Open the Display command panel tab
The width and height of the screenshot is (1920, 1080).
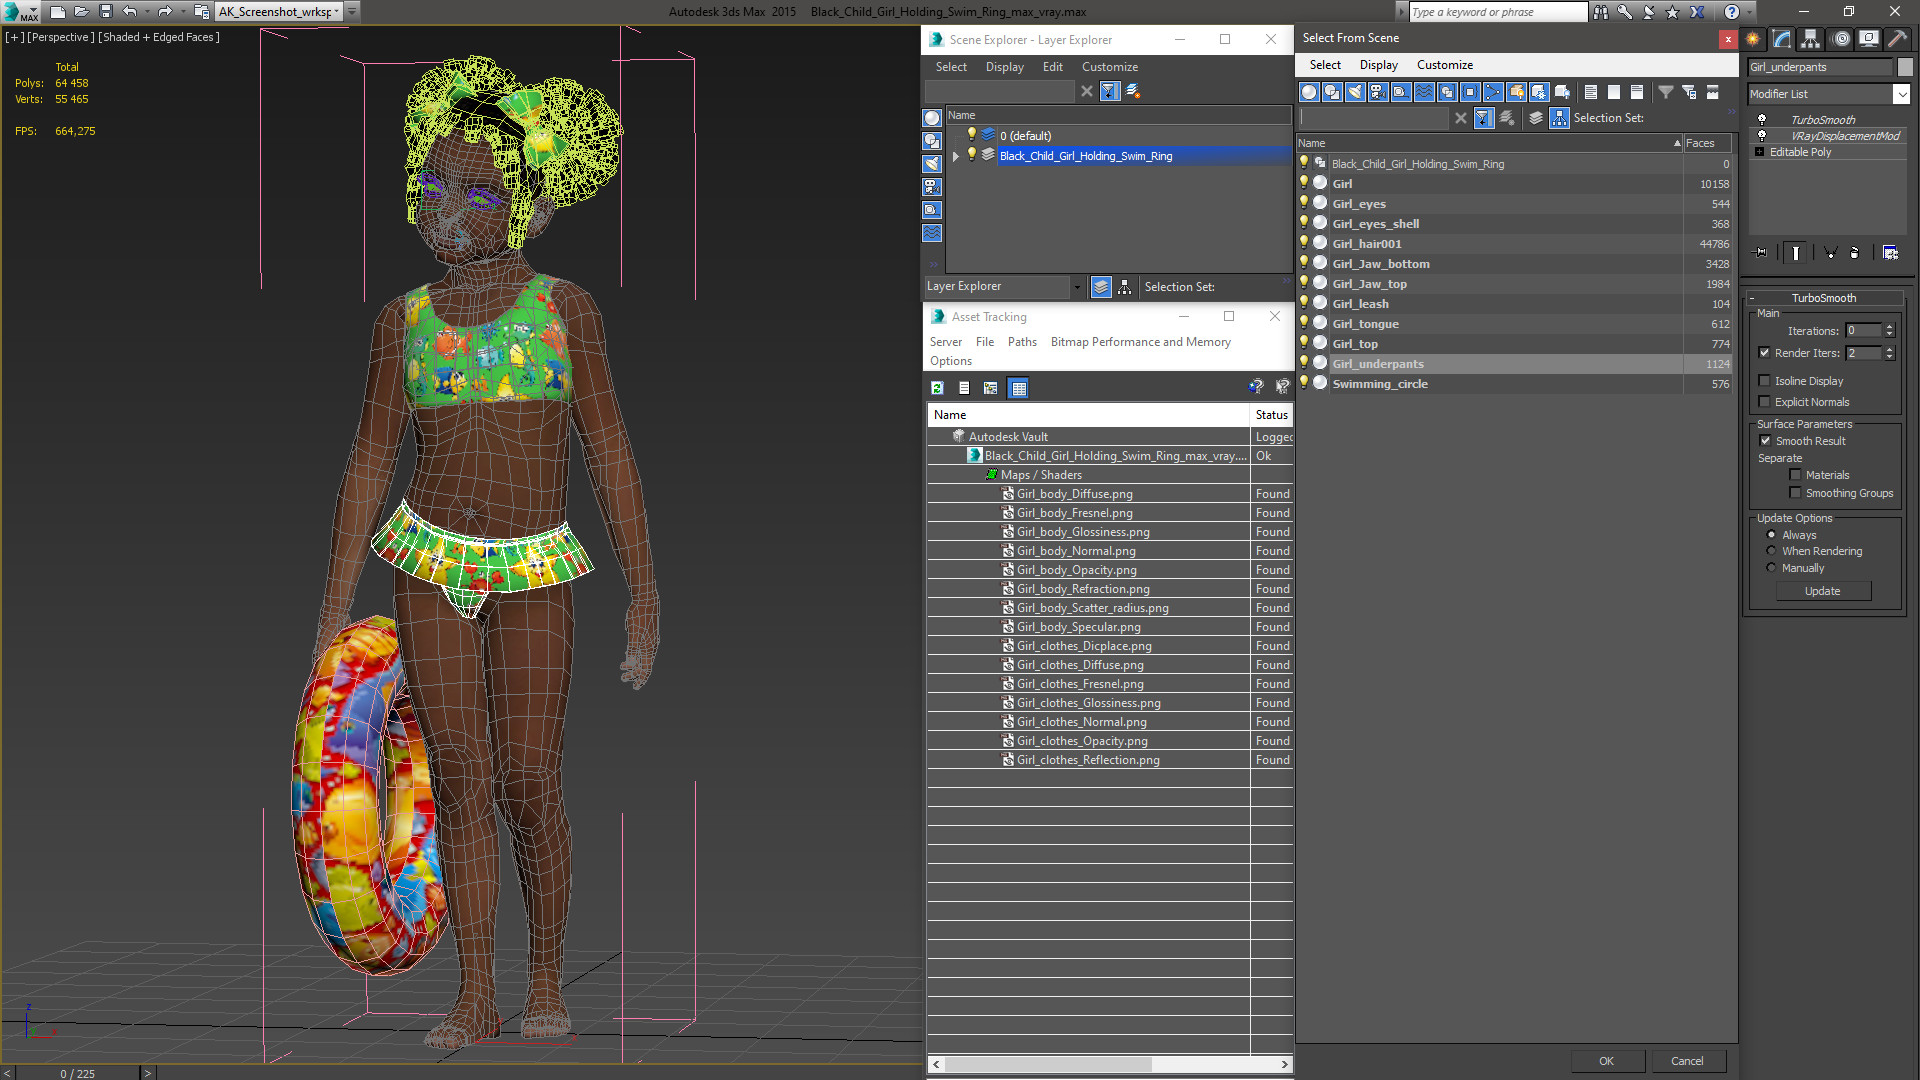pos(1869,39)
